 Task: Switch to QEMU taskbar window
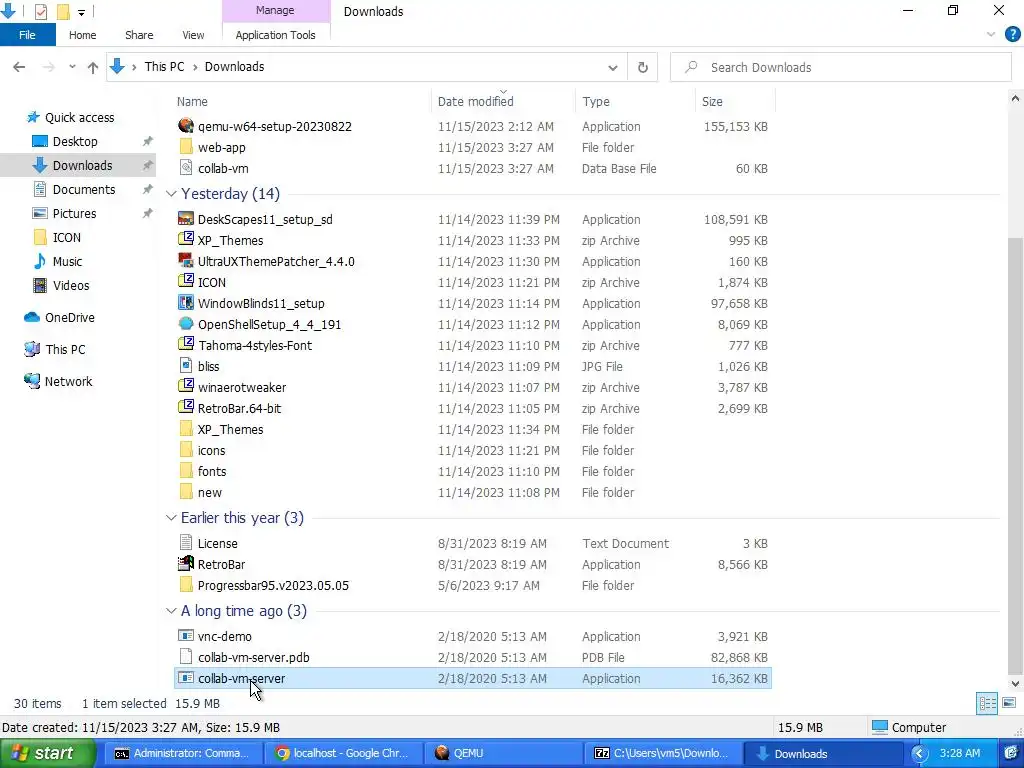[x=502, y=753]
